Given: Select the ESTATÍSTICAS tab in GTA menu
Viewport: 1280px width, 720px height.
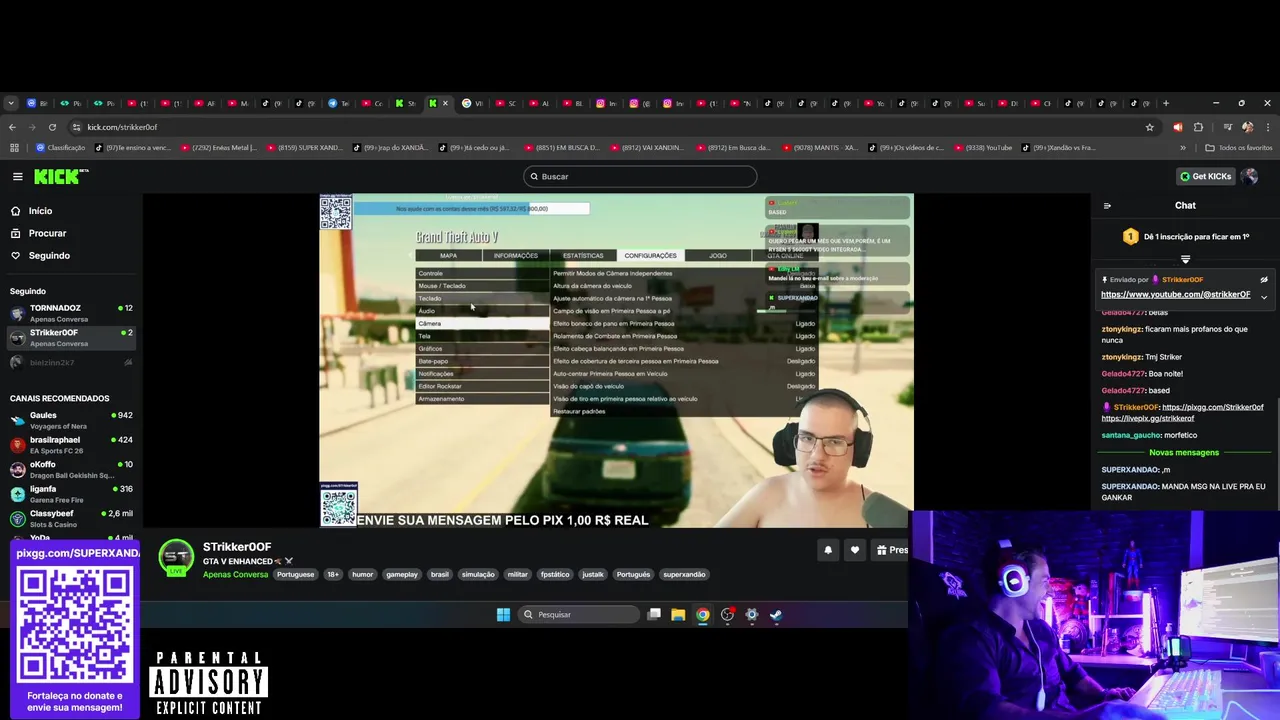Looking at the screenshot, I should click(x=583, y=255).
